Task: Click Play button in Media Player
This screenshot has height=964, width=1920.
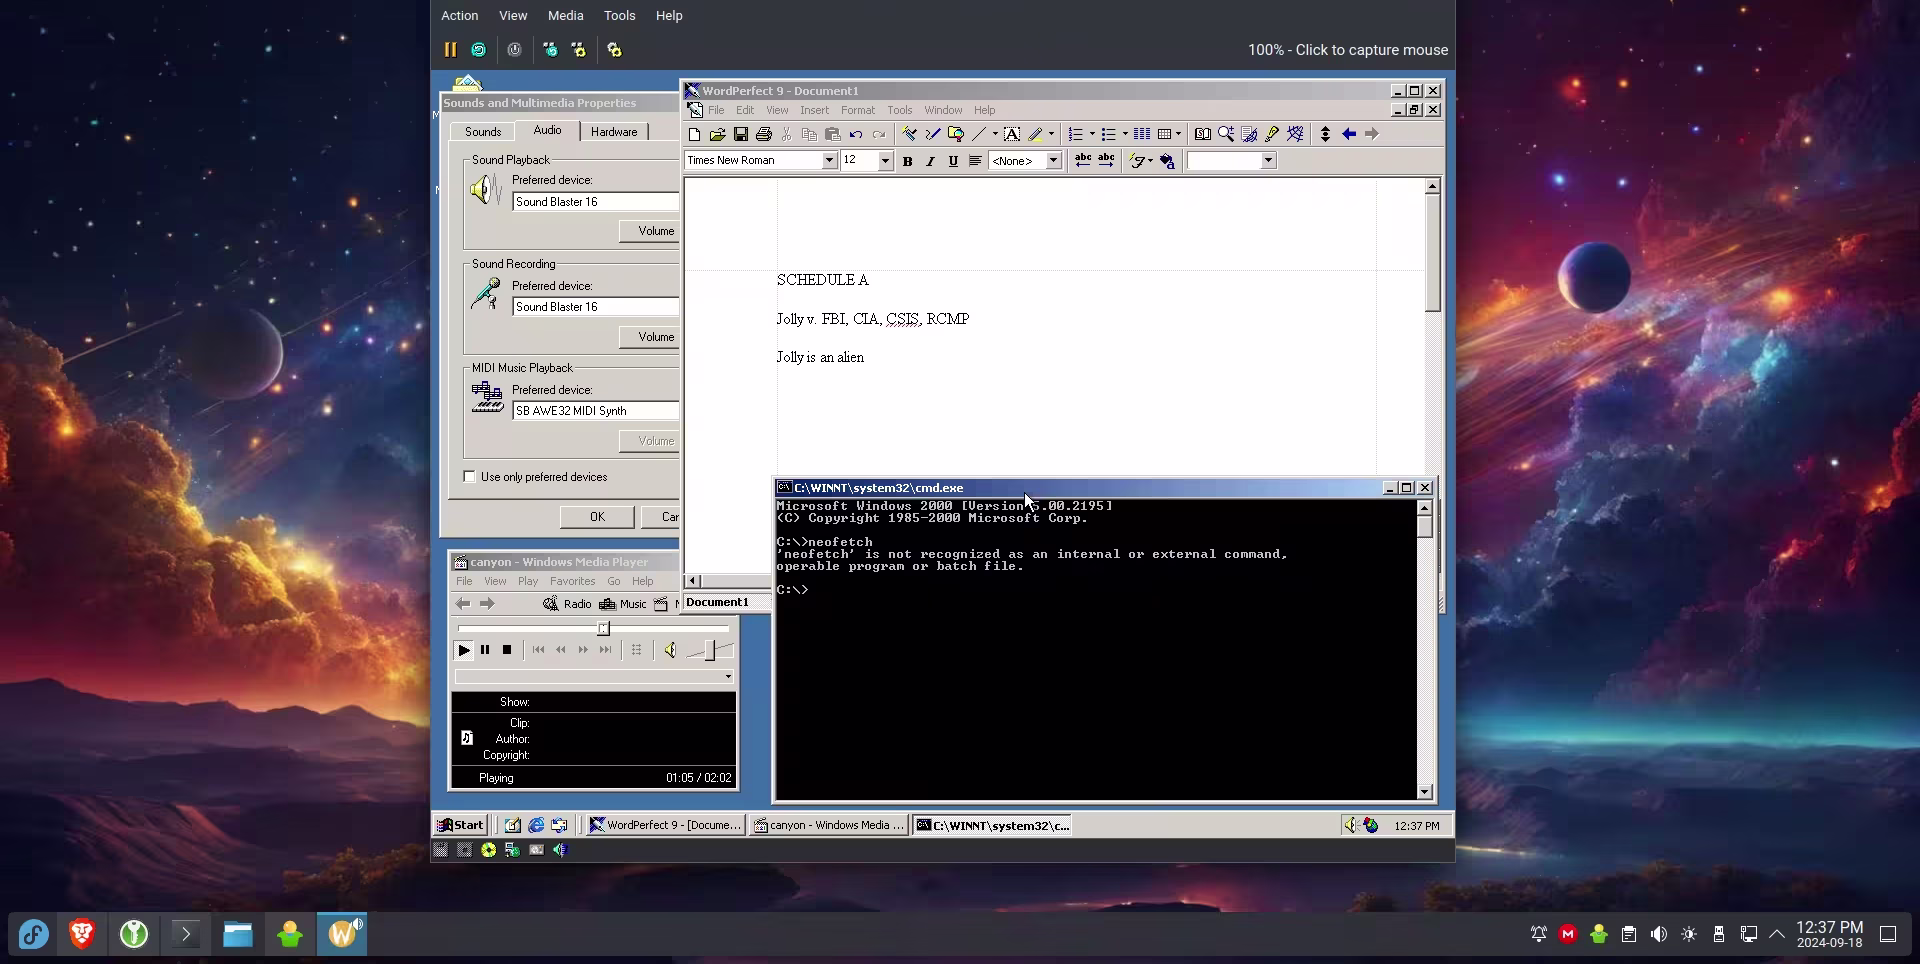Action: (x=464, y=650)
